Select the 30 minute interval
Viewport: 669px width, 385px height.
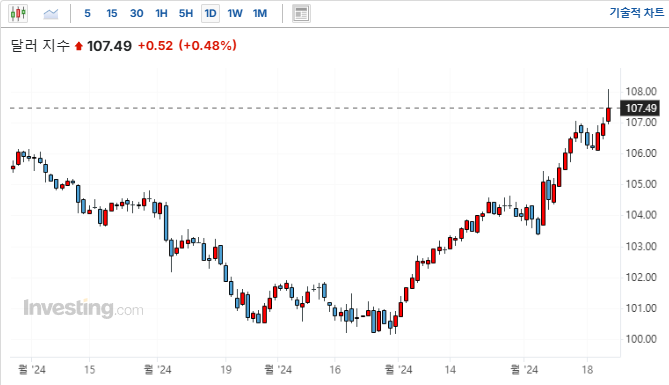click(x=137, y=14)
